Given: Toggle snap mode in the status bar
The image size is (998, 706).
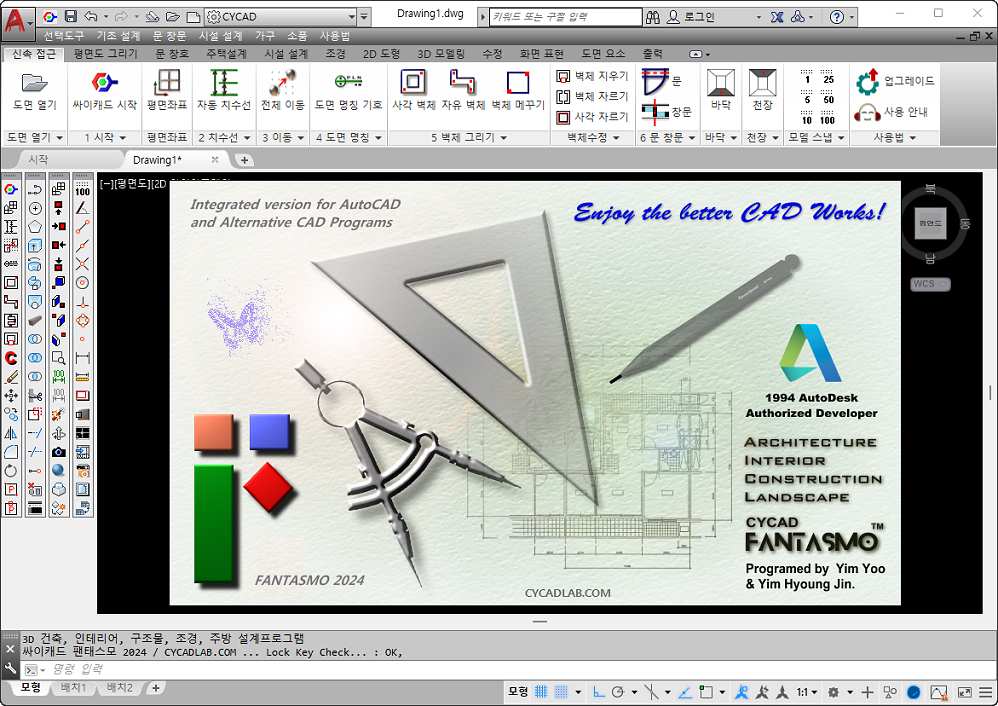Looking at the screenshot, I should [x=561, y=692].
